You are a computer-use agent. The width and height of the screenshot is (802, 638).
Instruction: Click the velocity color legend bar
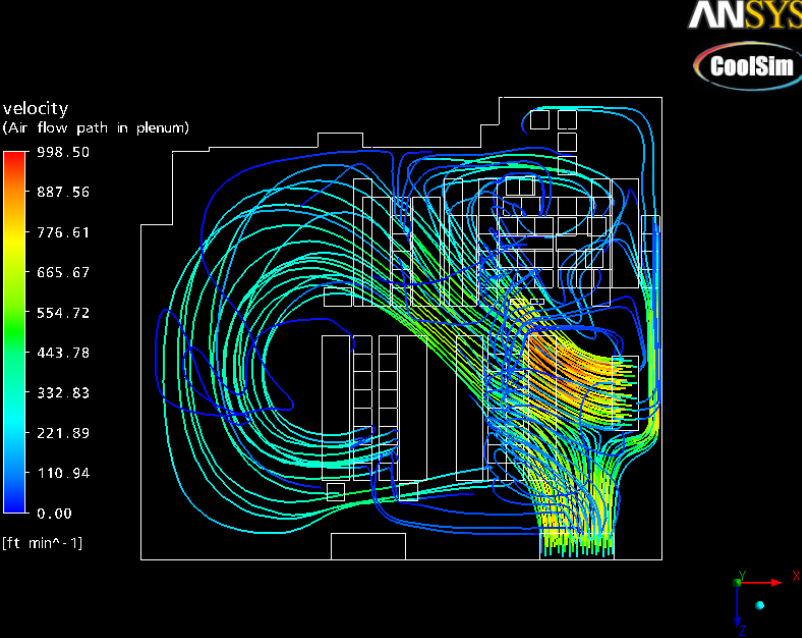[x=14, y=332]
